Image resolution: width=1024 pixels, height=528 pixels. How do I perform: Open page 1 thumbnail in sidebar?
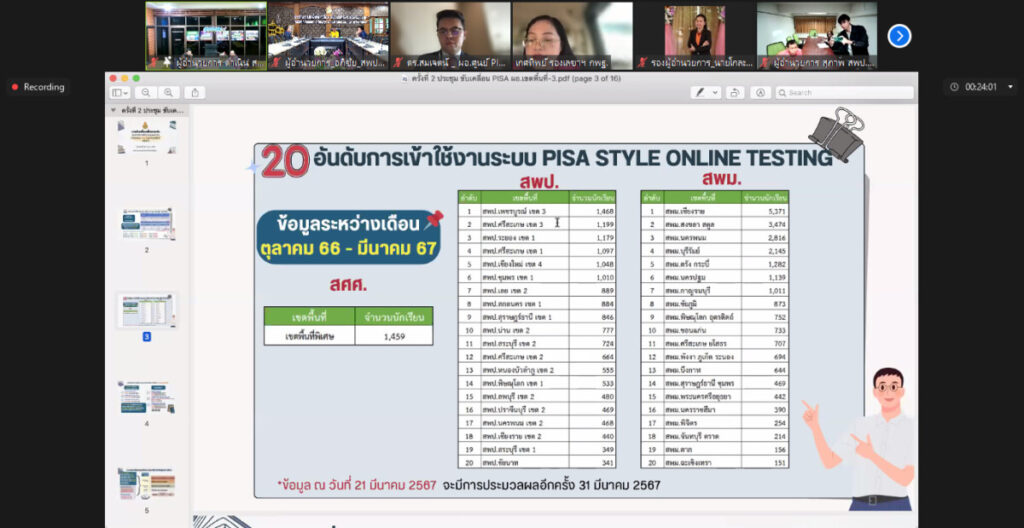pos(146,136)
